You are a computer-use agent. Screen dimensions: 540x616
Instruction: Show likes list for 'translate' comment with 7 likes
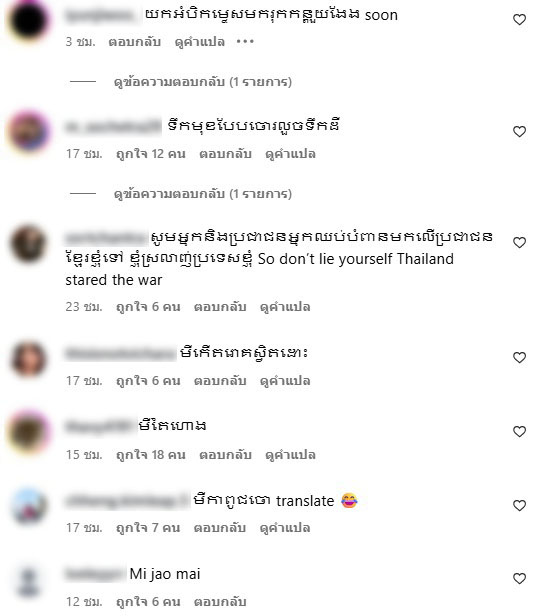148,528
